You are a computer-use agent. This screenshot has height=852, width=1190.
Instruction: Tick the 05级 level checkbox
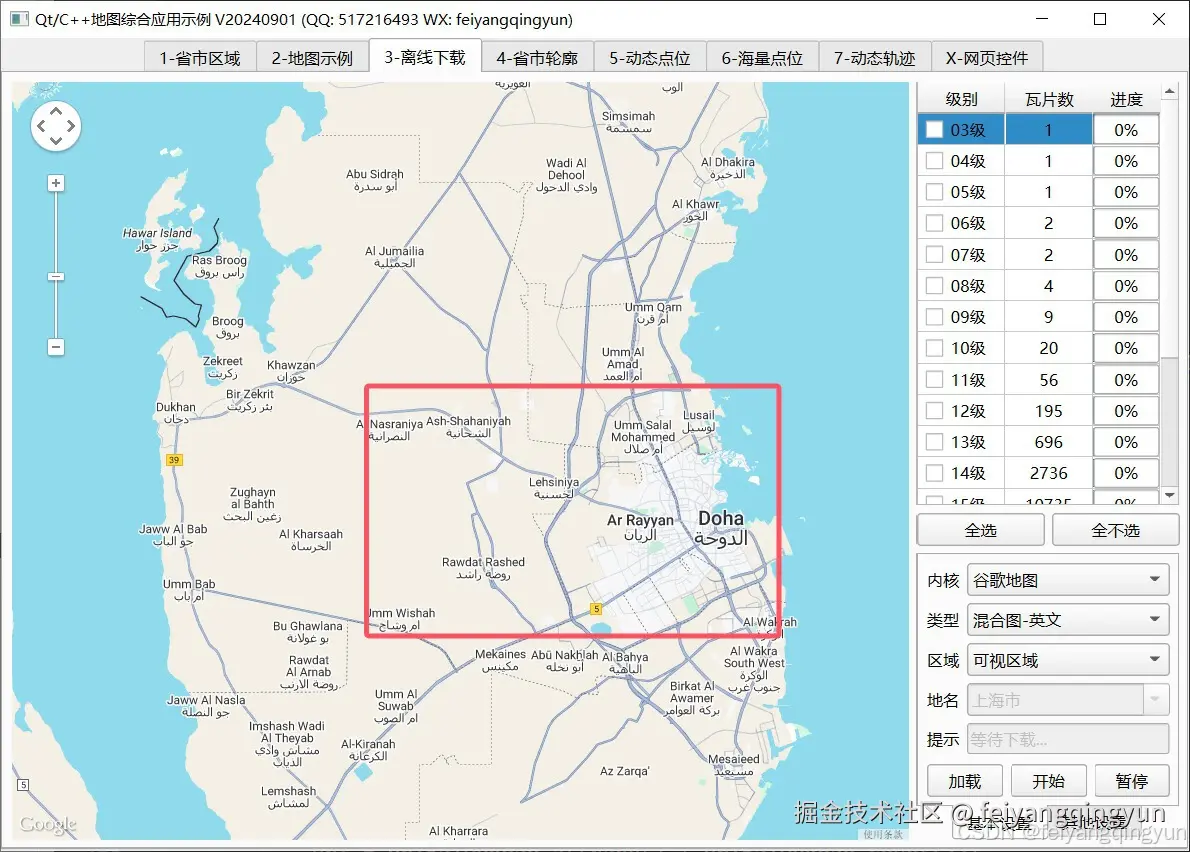934,192
